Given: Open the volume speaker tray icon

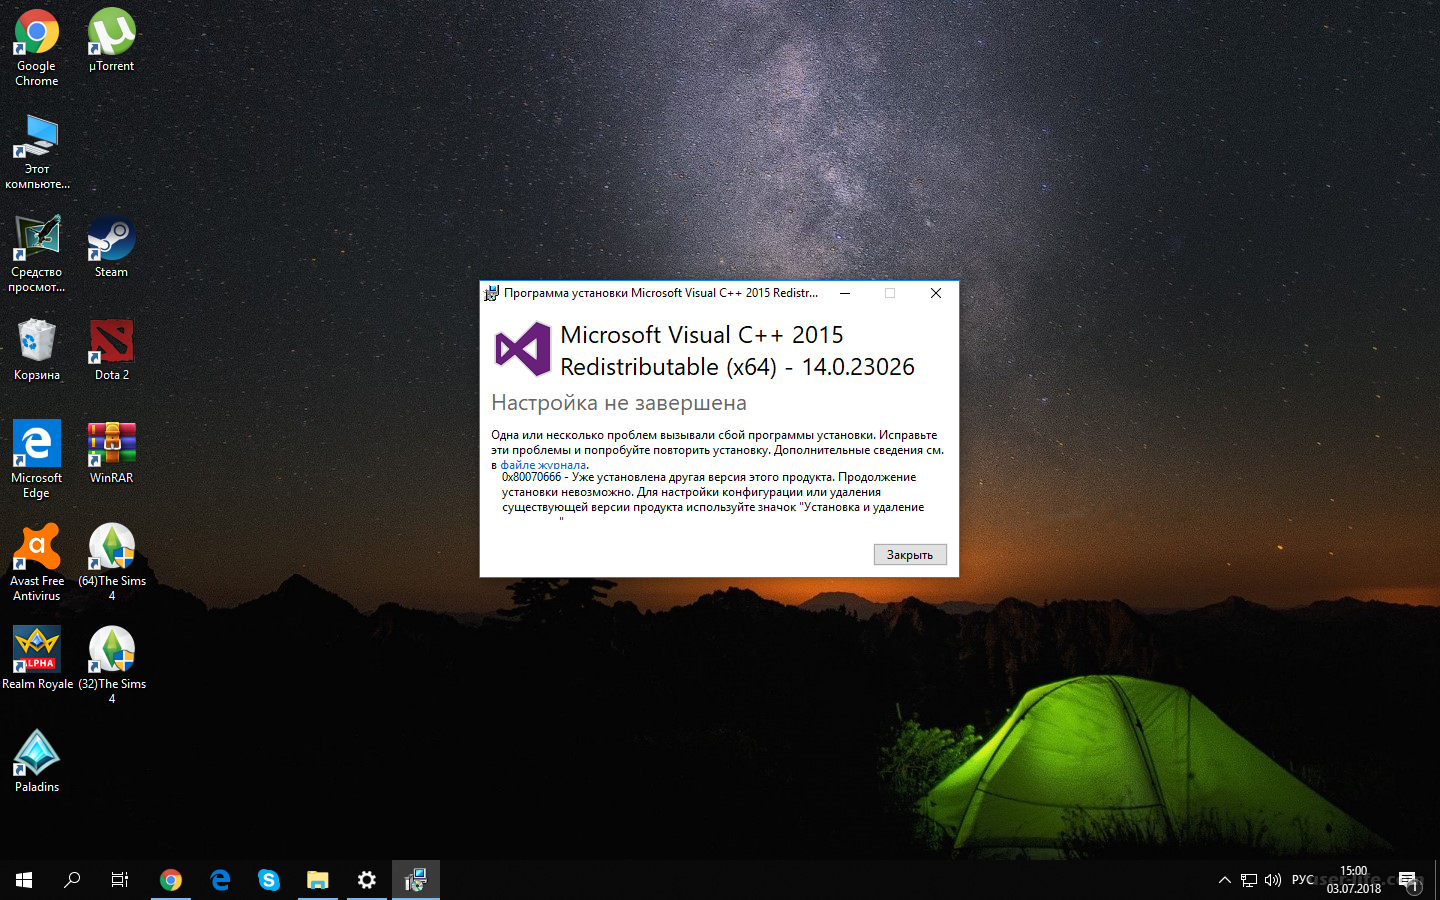Looking at the screenshot, I should [x=1273, y=880].
